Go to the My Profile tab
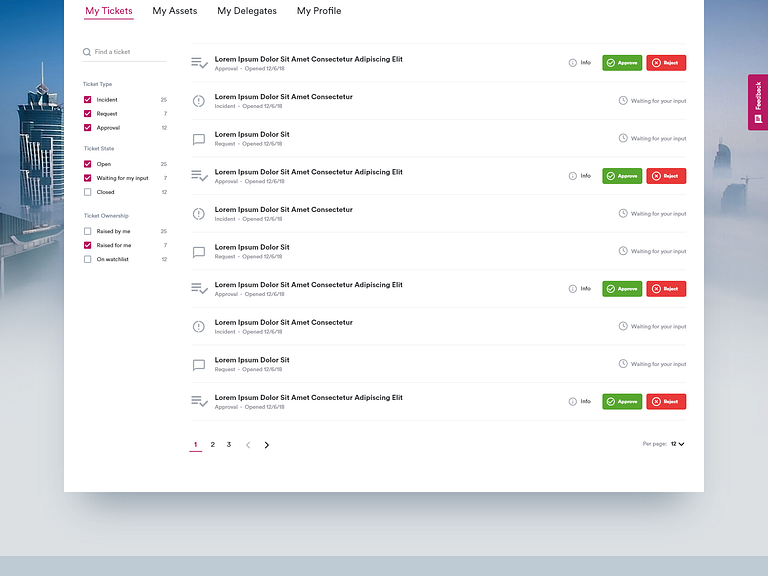This screenshot has width=768, height=576. 319,11
